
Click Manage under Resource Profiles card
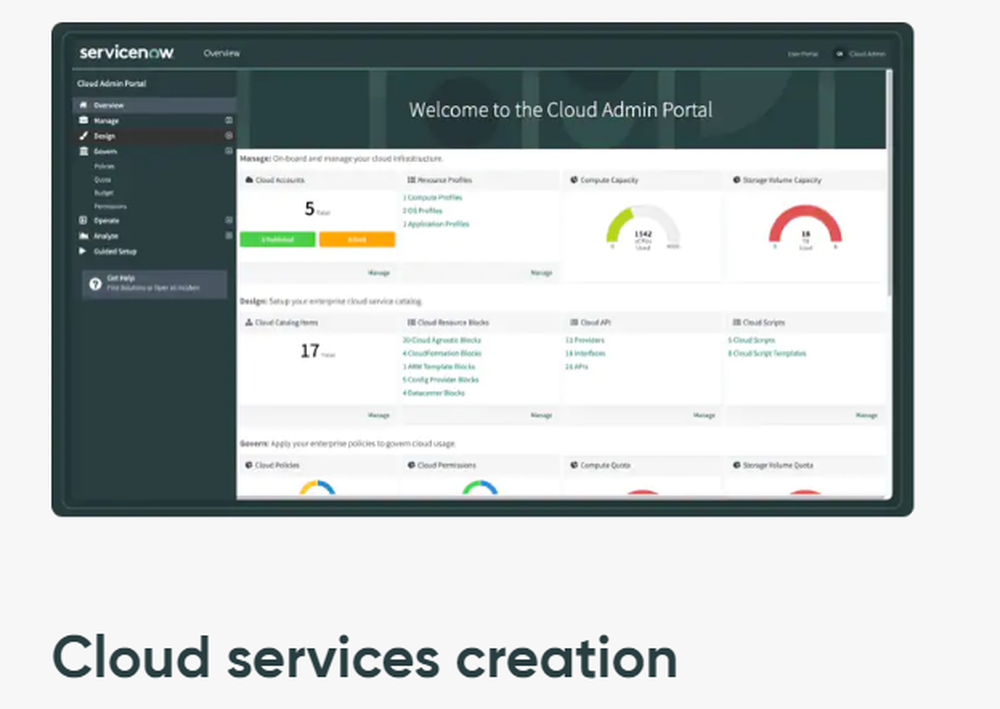pyautogui.click(x=541, y=273)
